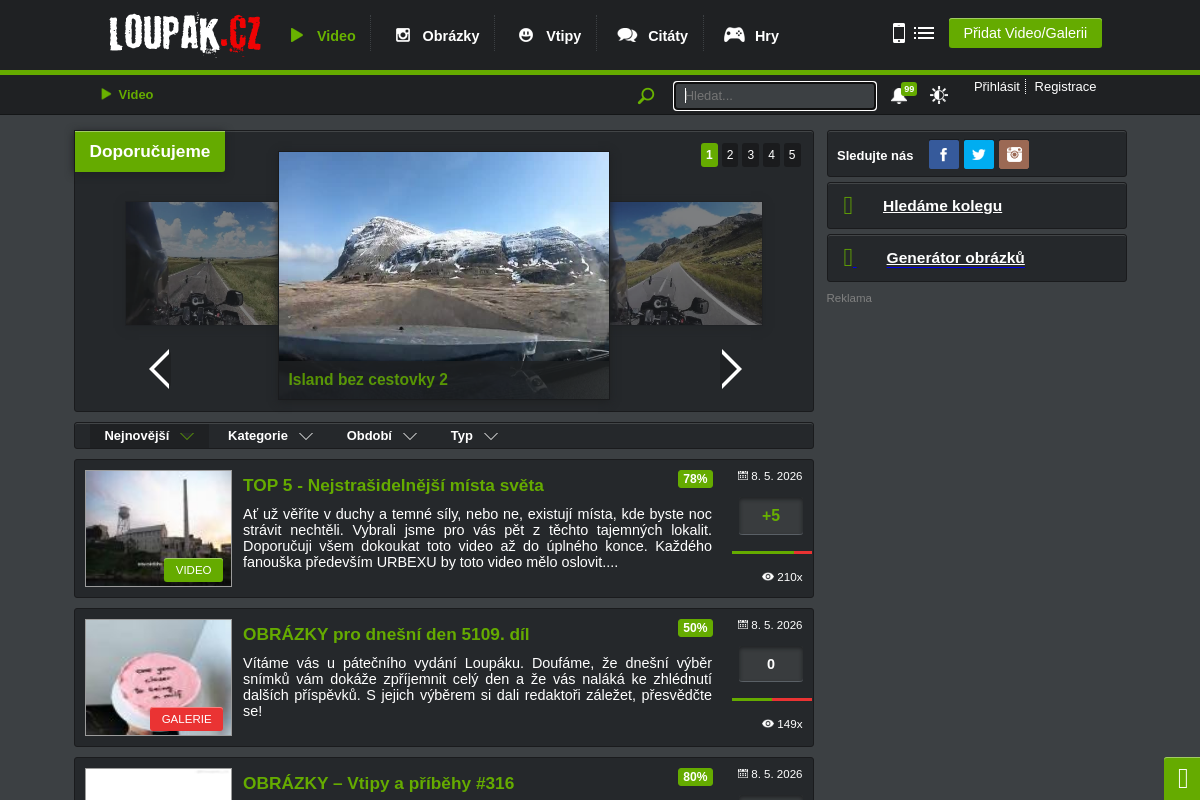Image resolution: width=1200 pixels, height=800 pixels.
Task: Focus the Hledat search field
Action: (x=775, y=96)
